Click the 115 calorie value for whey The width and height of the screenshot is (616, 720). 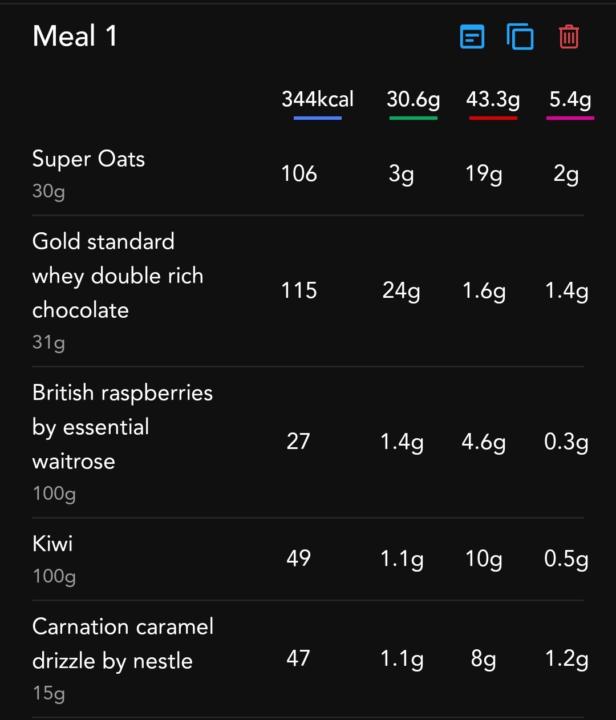(298, 291)
